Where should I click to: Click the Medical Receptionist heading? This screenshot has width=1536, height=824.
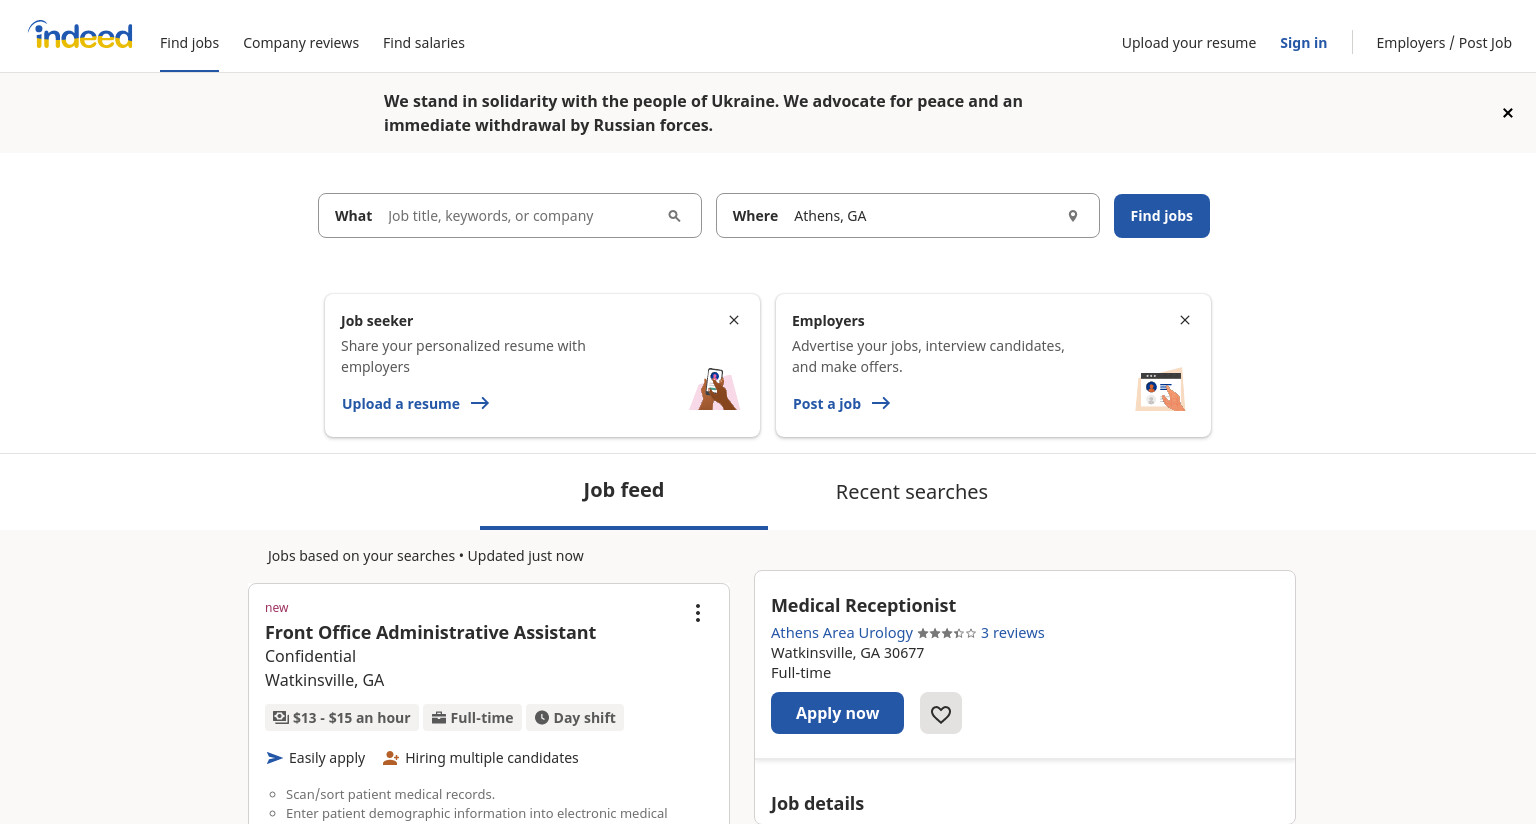(863, 605)
